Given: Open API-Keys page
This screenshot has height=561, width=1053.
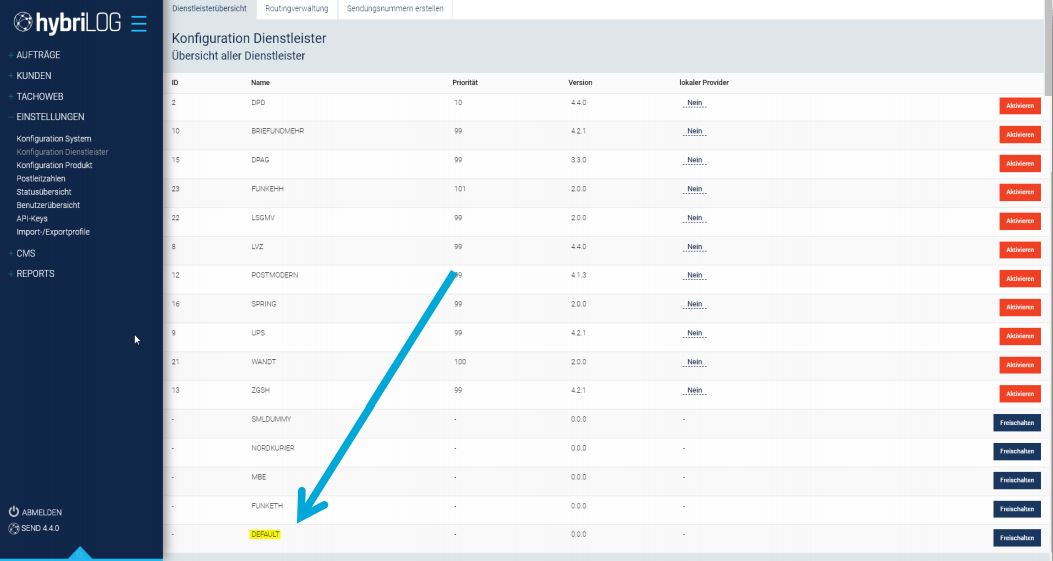Looking at the screenshot, I should [x=32, y=219].
